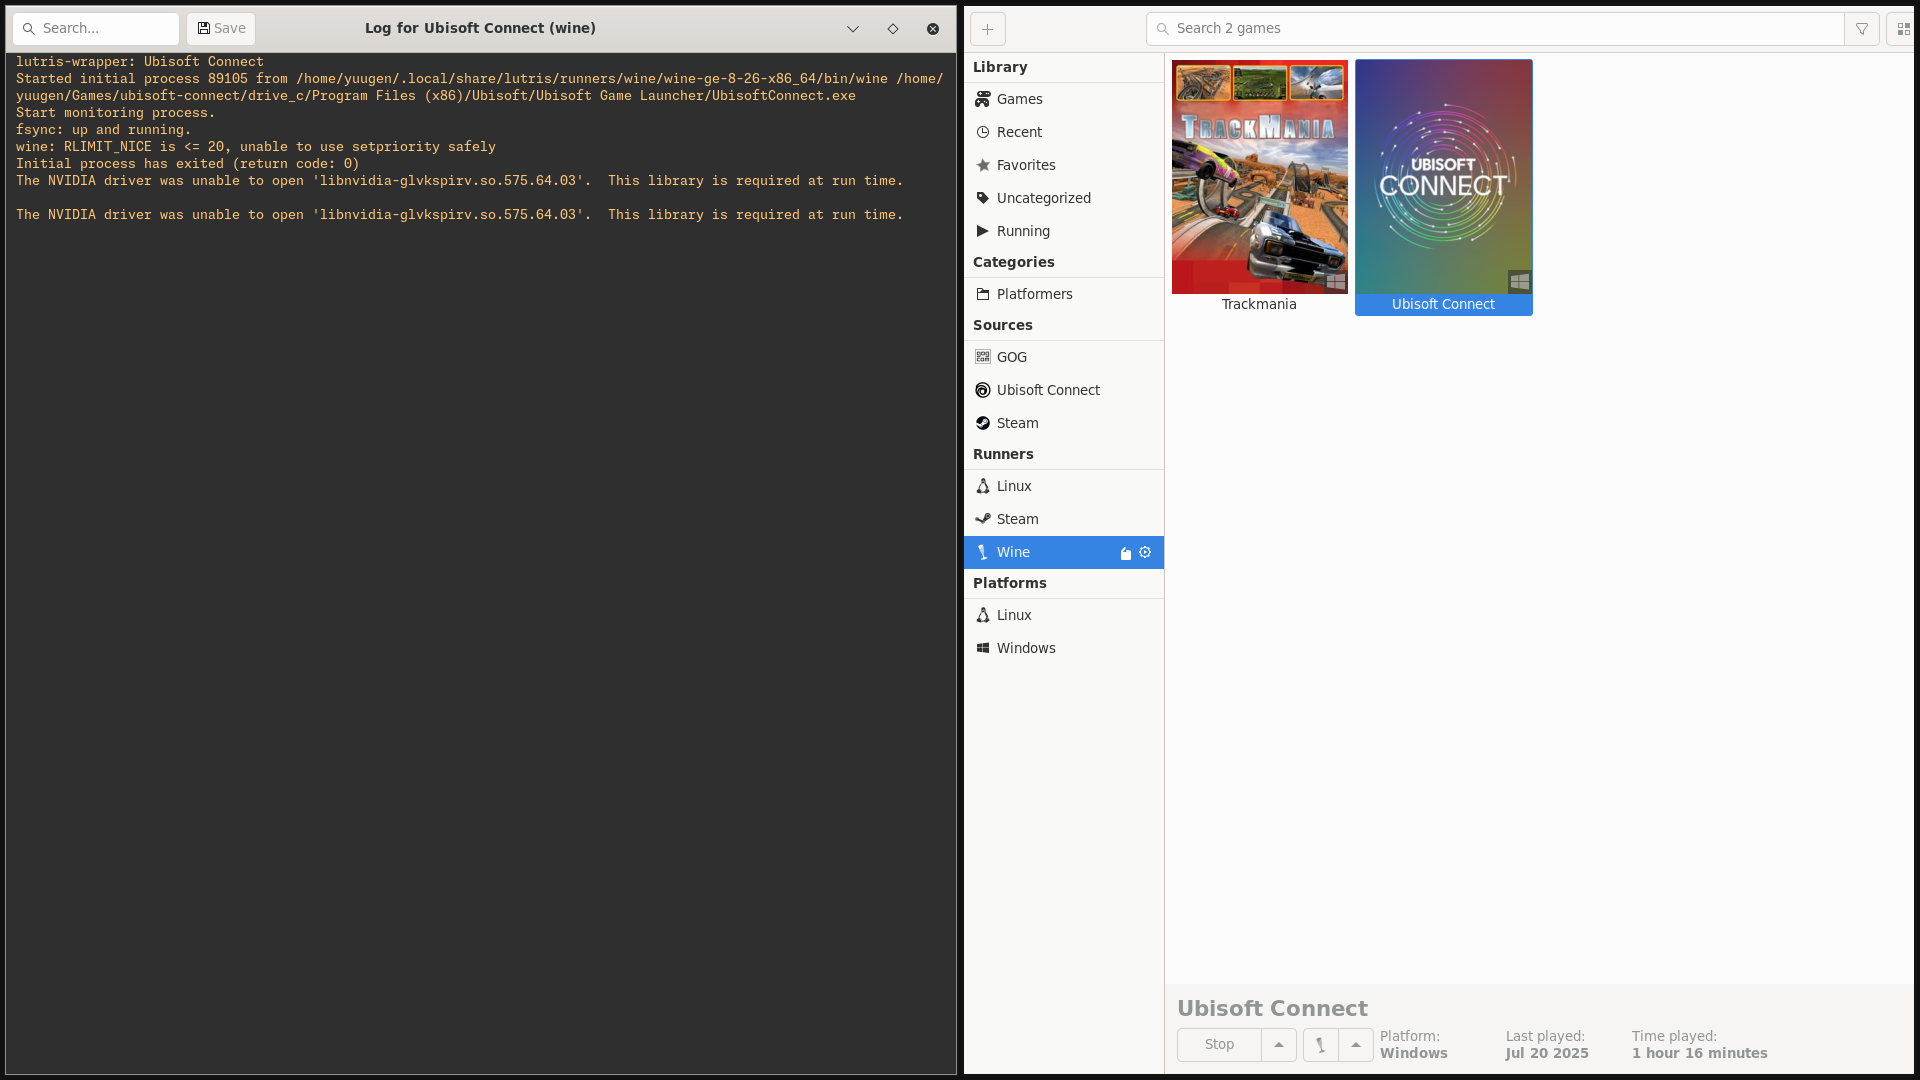The height and width of the screenshot is (1080, 1920).
Task: Click the log search field
Action: pos(96,29)
